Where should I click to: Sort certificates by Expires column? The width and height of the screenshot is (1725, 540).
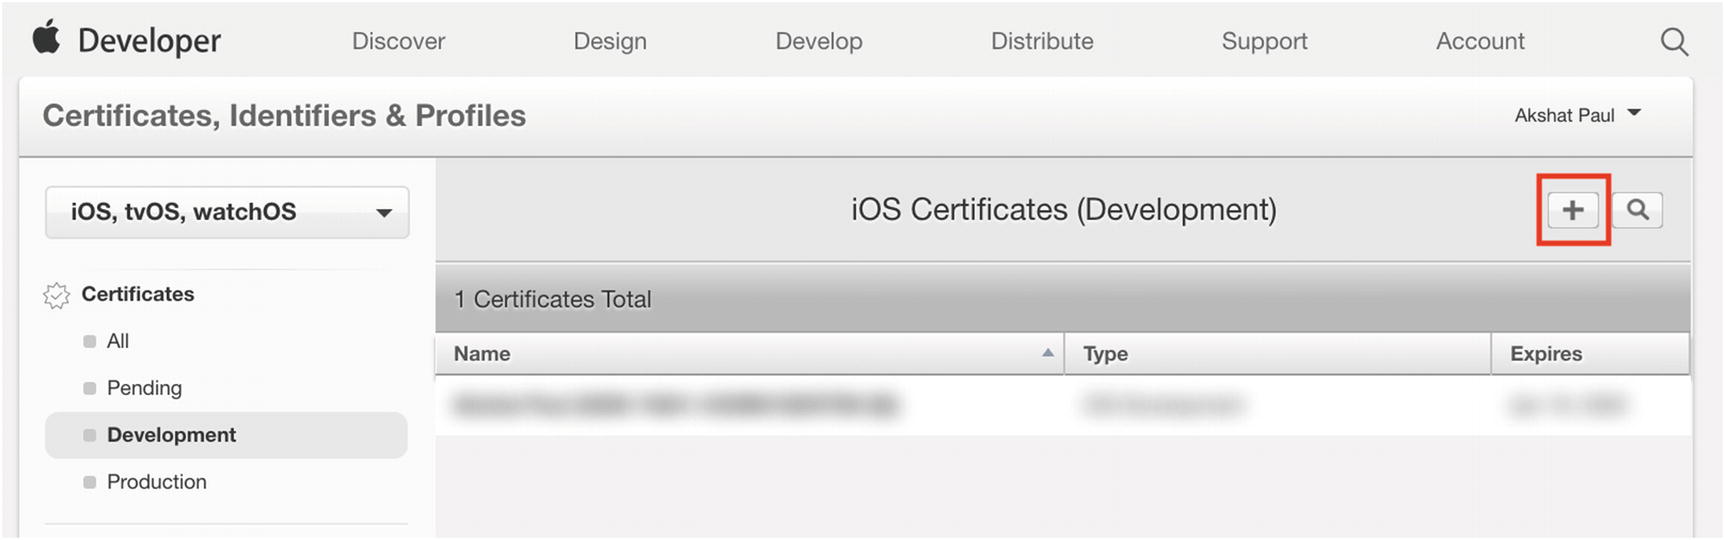click(x=1545, y=354)
